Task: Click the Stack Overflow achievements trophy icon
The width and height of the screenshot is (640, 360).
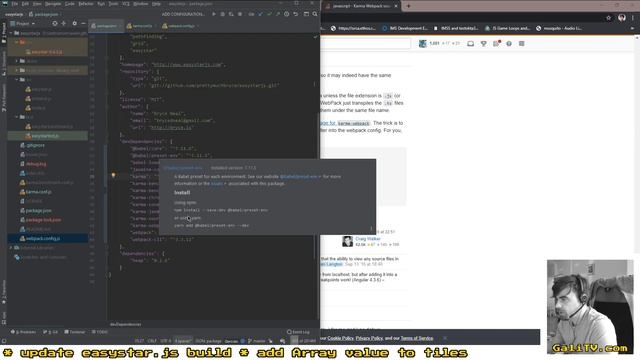Action: (484, 43)
